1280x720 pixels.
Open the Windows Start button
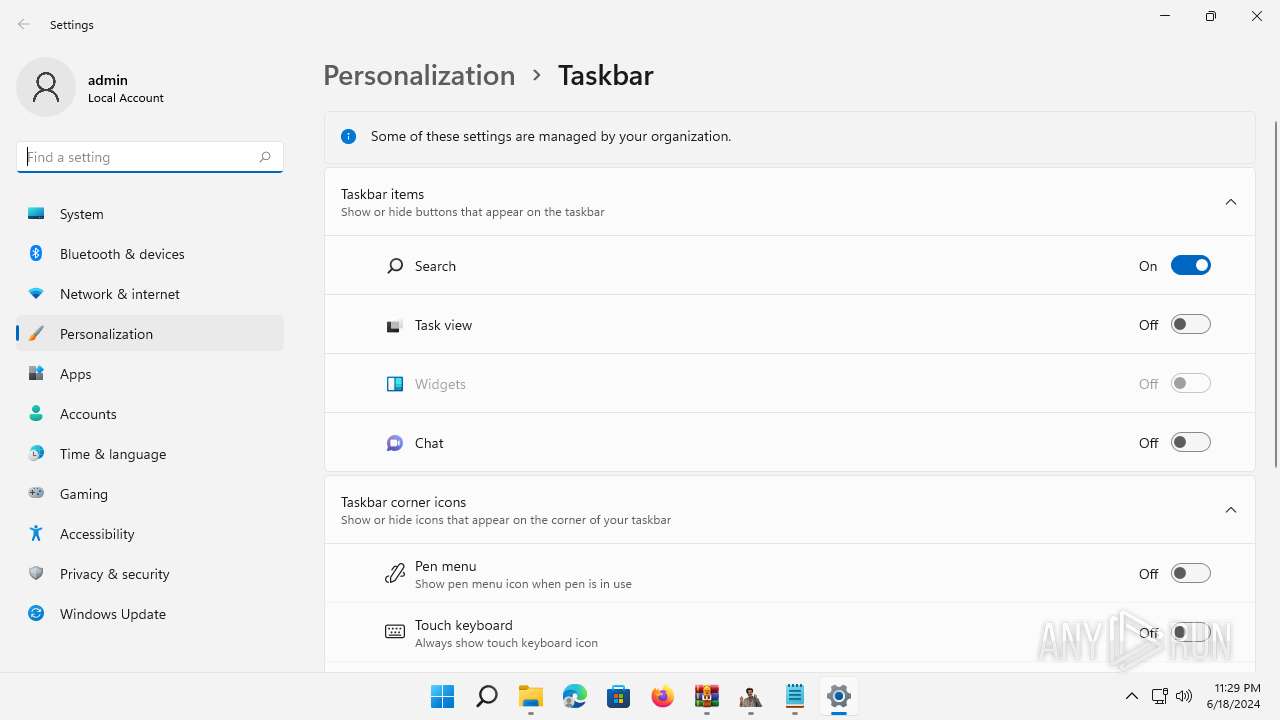coord(443,696)
